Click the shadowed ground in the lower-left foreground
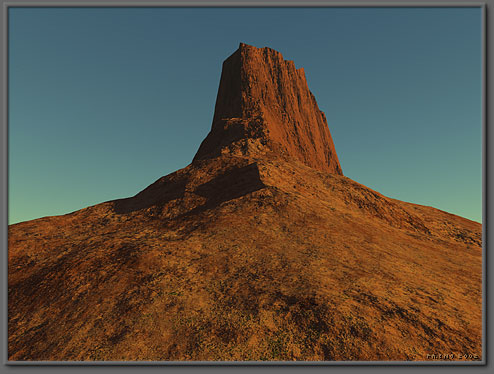Image resolution: width=494 pixels, height=374 pixels. (50, 300)
